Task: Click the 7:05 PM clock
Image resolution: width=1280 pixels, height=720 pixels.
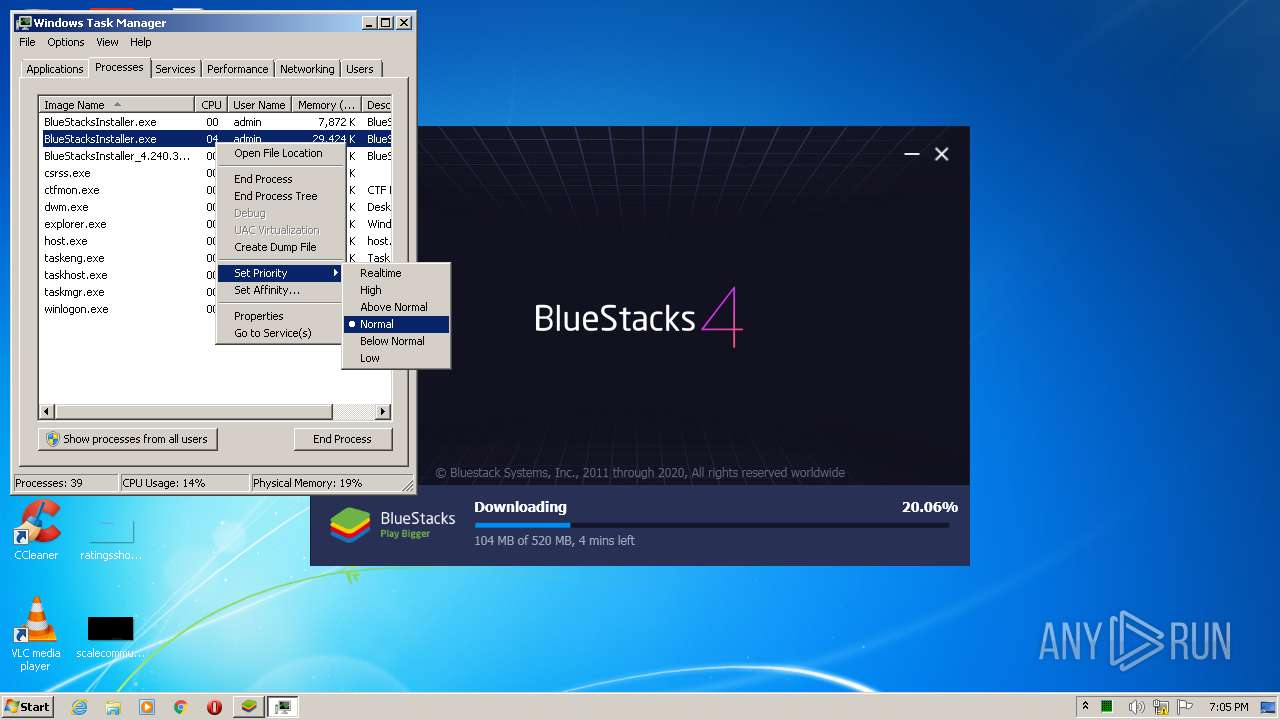Action: tap(1228, 707)
